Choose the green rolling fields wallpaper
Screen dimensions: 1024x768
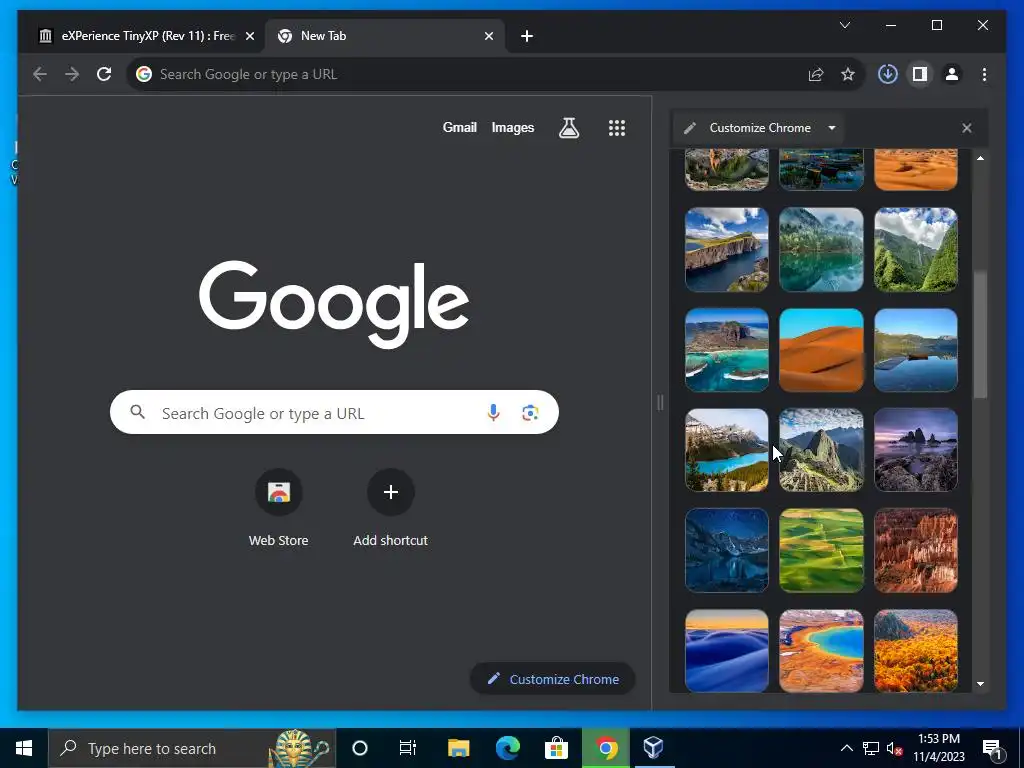pos(821,551)
